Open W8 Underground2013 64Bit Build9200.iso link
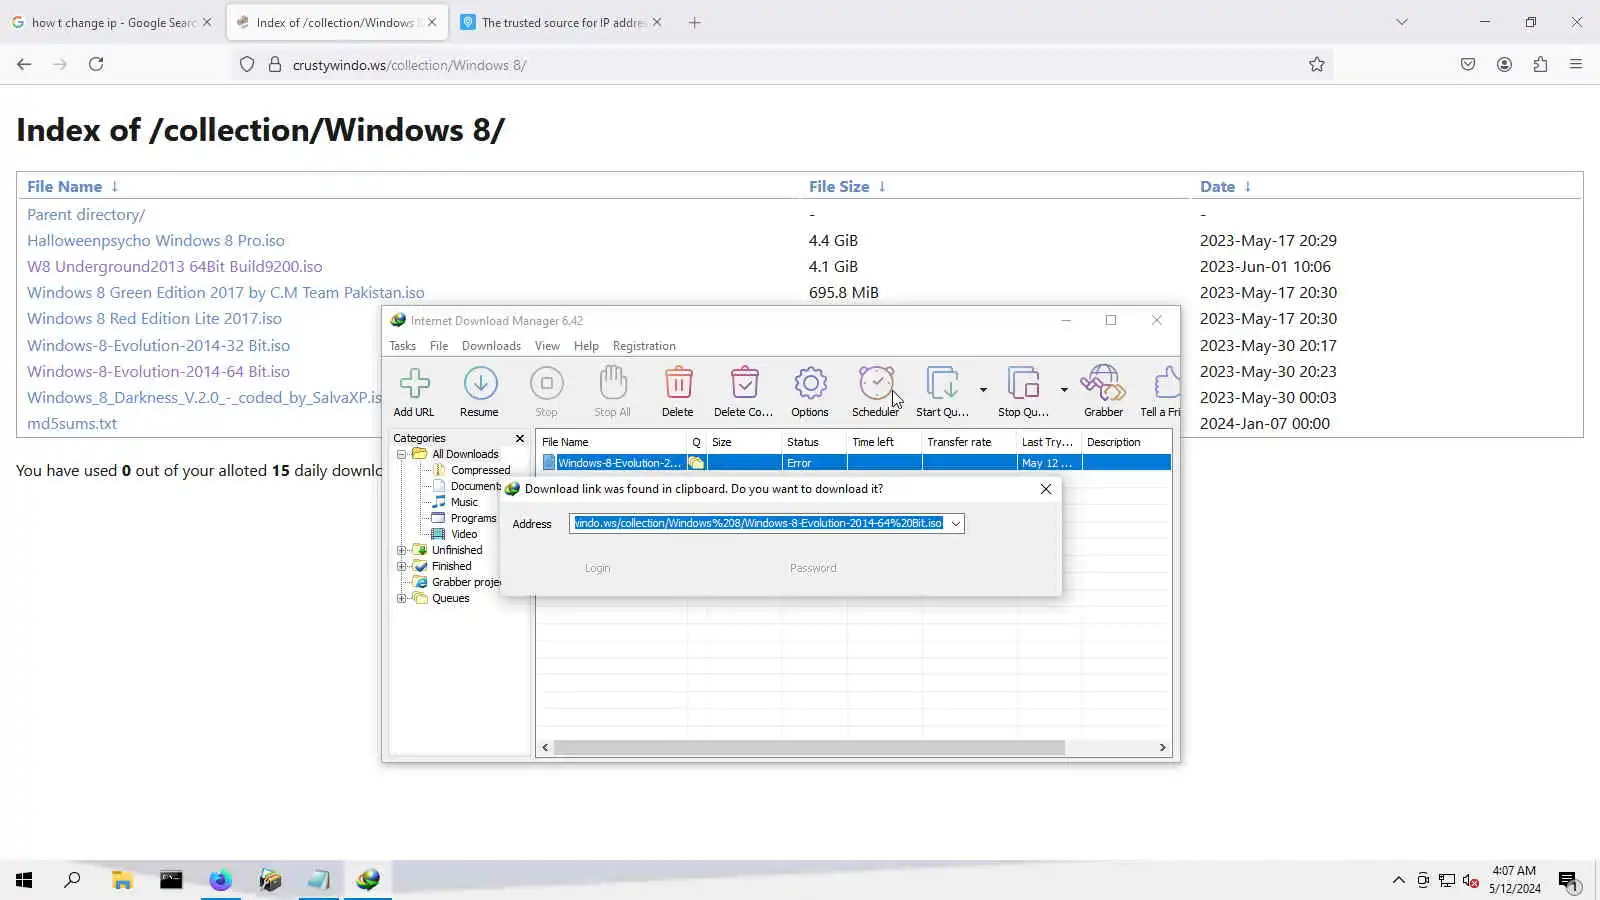Viewport: 1600px width, 900px height. click(x=175, y=266)
